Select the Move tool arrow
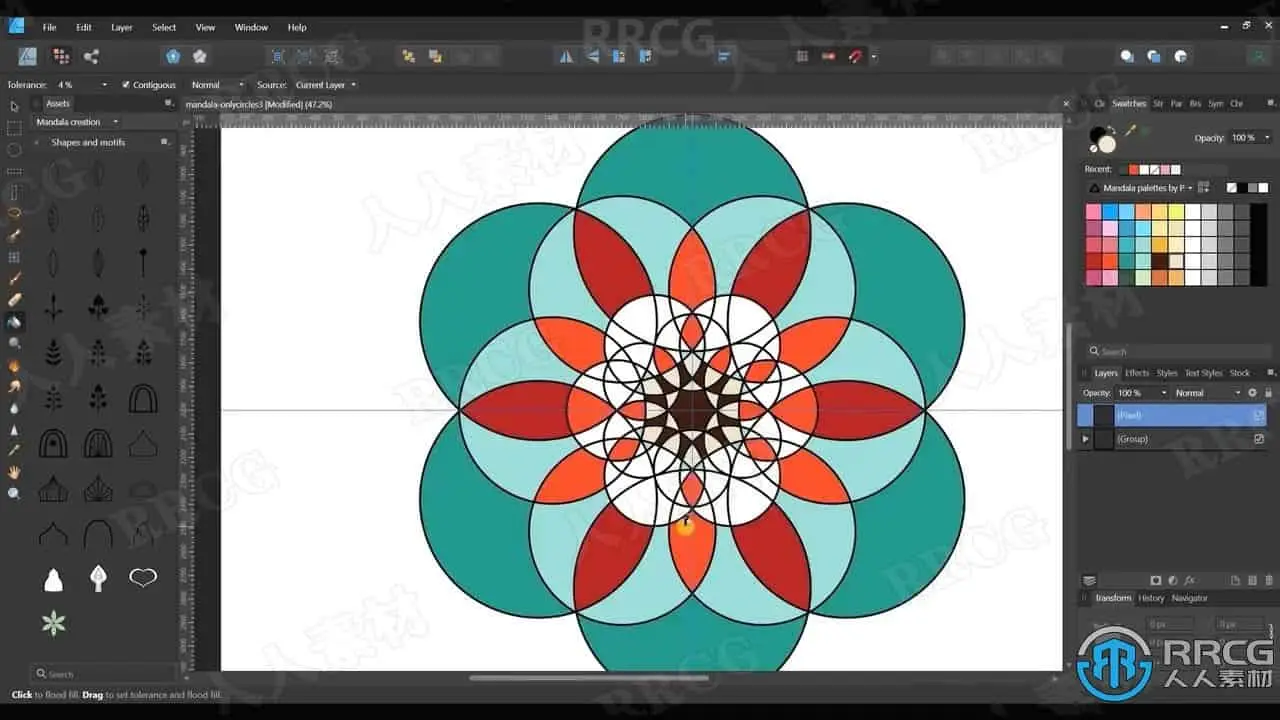The image size is (1280, 720). (x=14, y=106)
